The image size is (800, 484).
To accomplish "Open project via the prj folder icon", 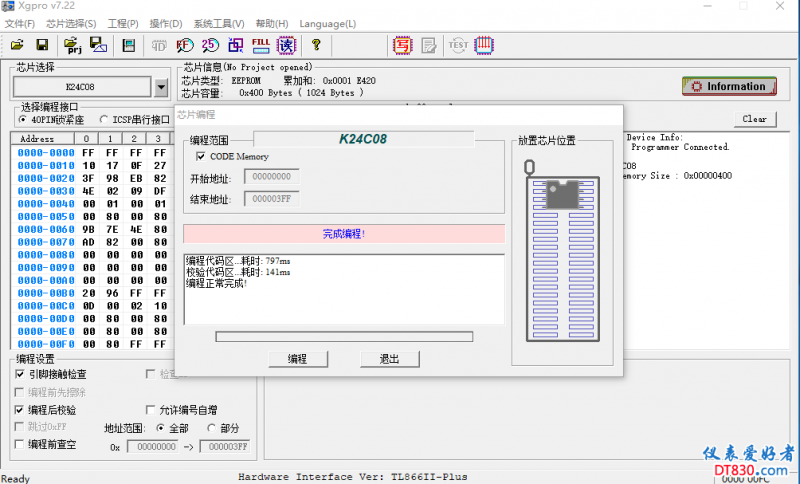I will coord(73,44).
